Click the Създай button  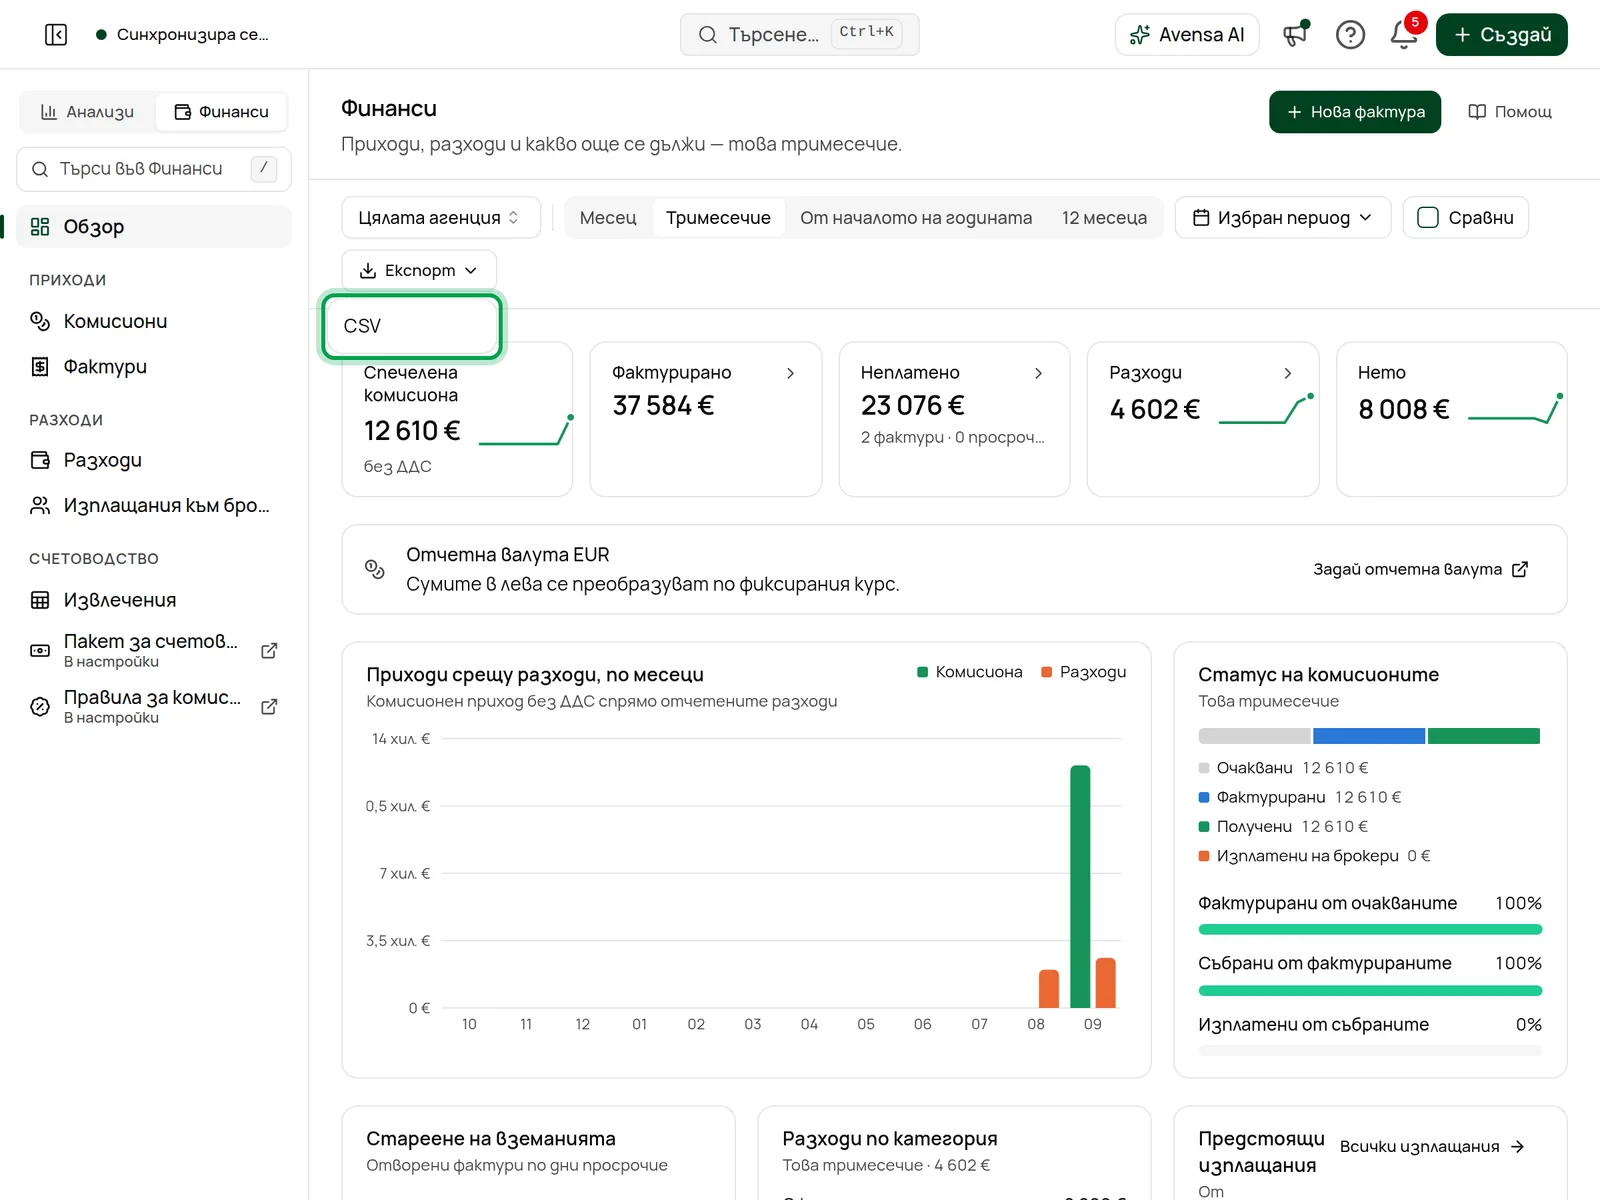pos(1502,35)
